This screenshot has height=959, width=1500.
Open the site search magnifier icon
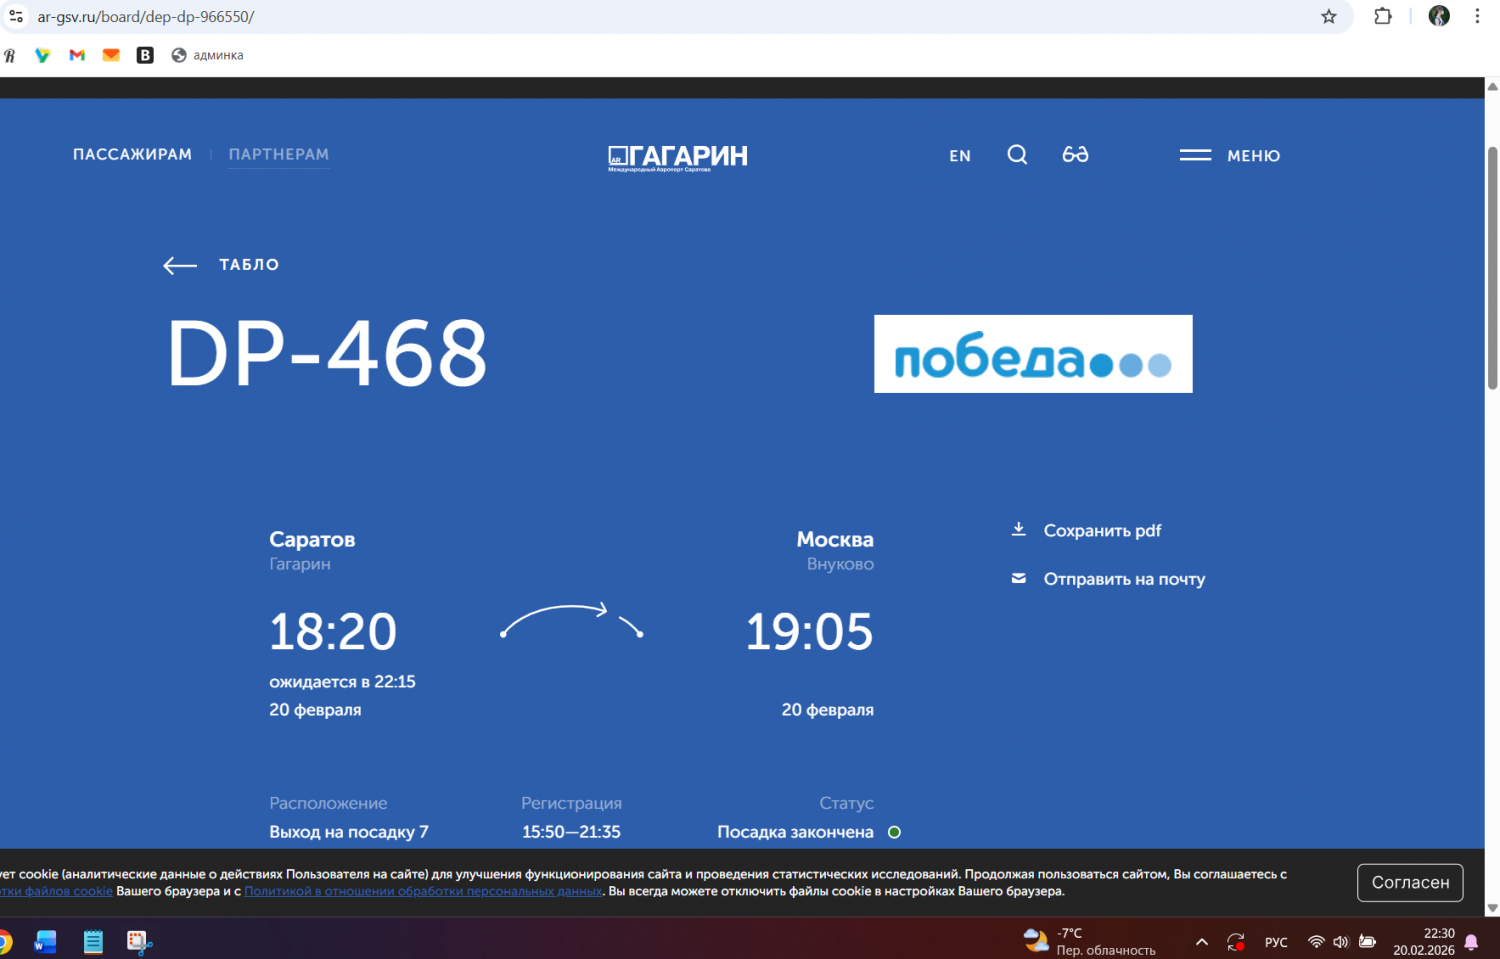click(x=1017, y=155)
